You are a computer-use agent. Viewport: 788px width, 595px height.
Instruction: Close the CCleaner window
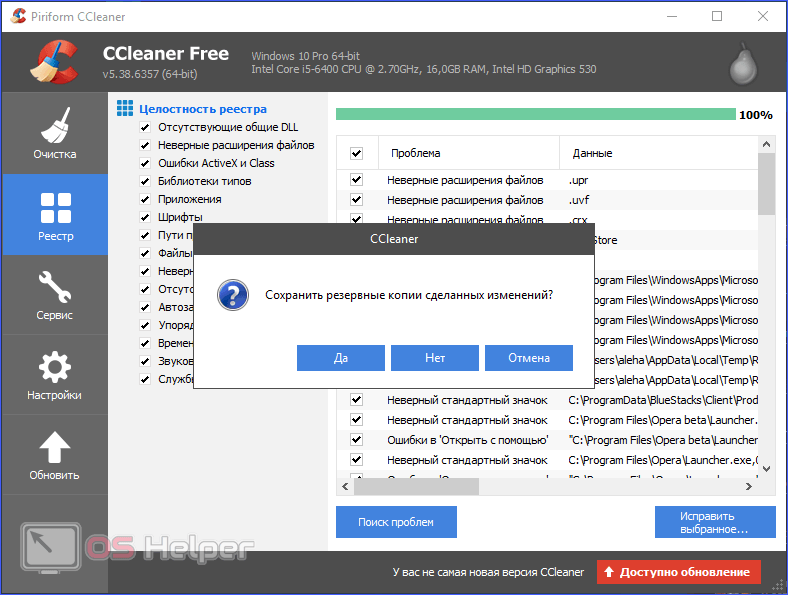click(762, 16)
